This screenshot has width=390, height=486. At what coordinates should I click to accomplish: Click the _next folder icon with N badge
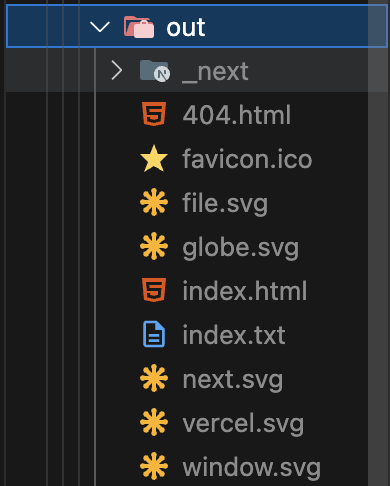[155, 71]
